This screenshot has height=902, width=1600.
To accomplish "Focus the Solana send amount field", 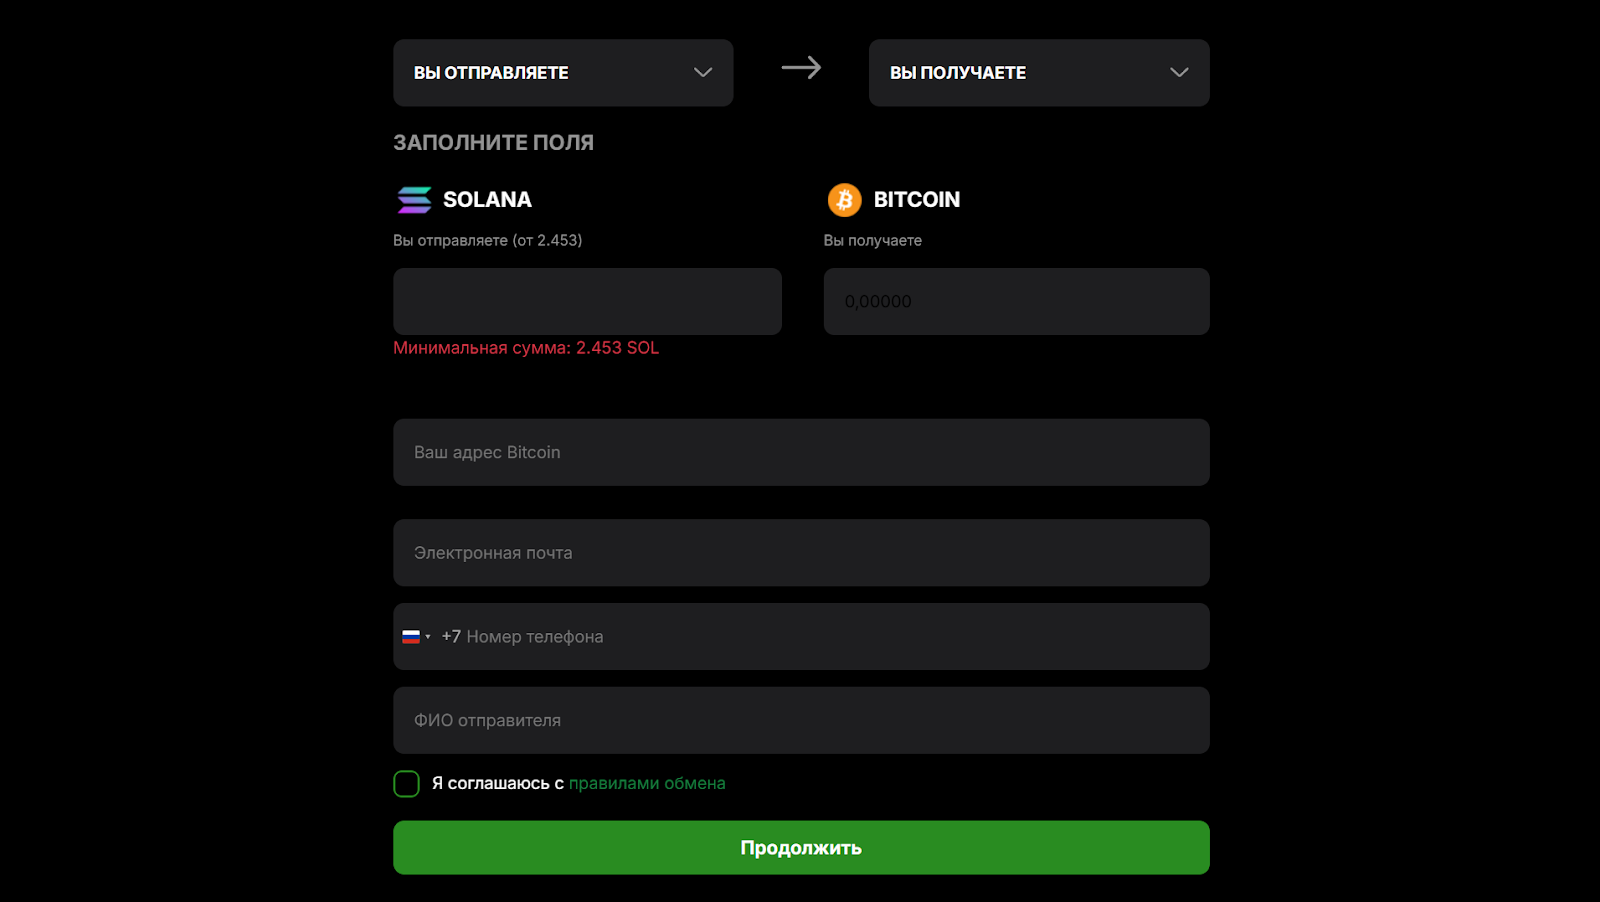I will pos(587,301).
